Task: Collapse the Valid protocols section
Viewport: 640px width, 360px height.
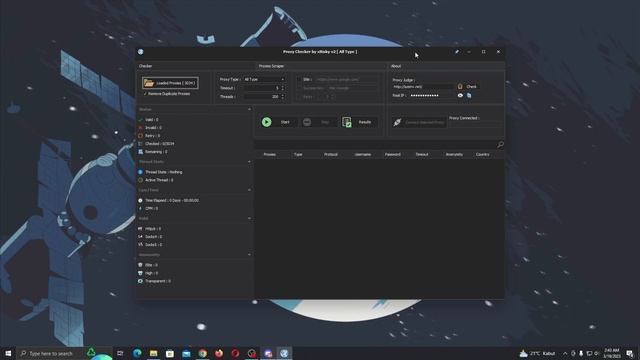Action: (249, 219)
